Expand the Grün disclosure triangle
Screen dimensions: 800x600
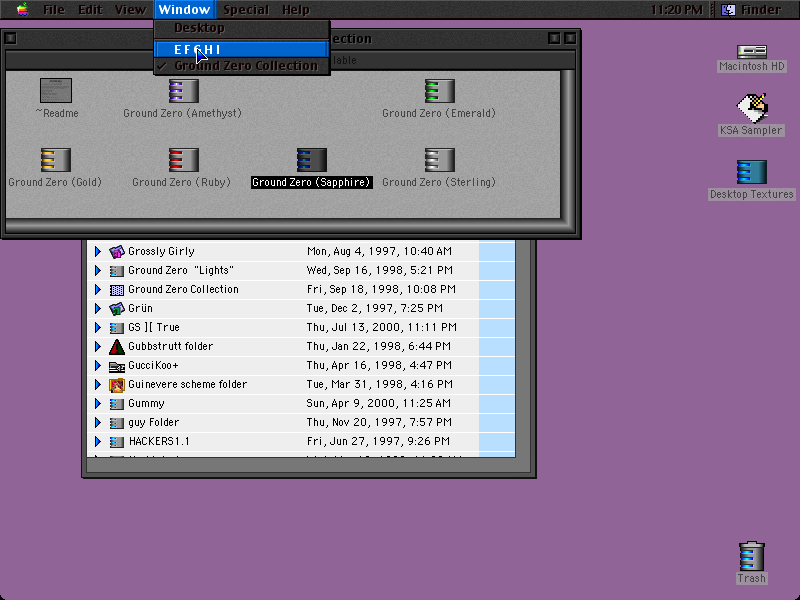tap(97, 308)
